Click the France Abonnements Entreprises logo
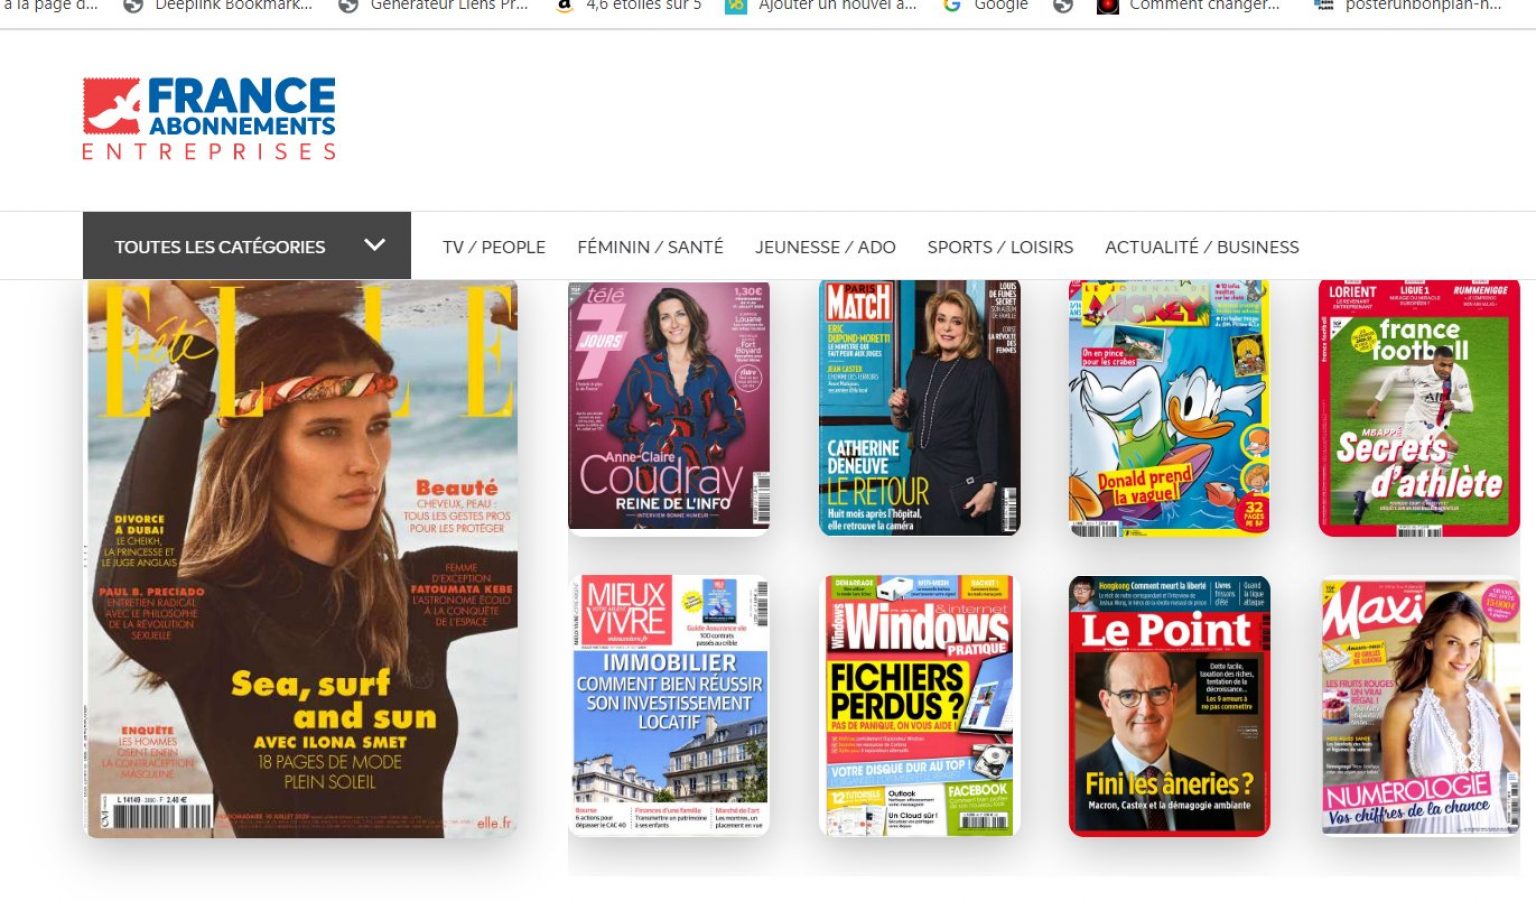The height and width of the screenshot is (901, 1536). 209,119
